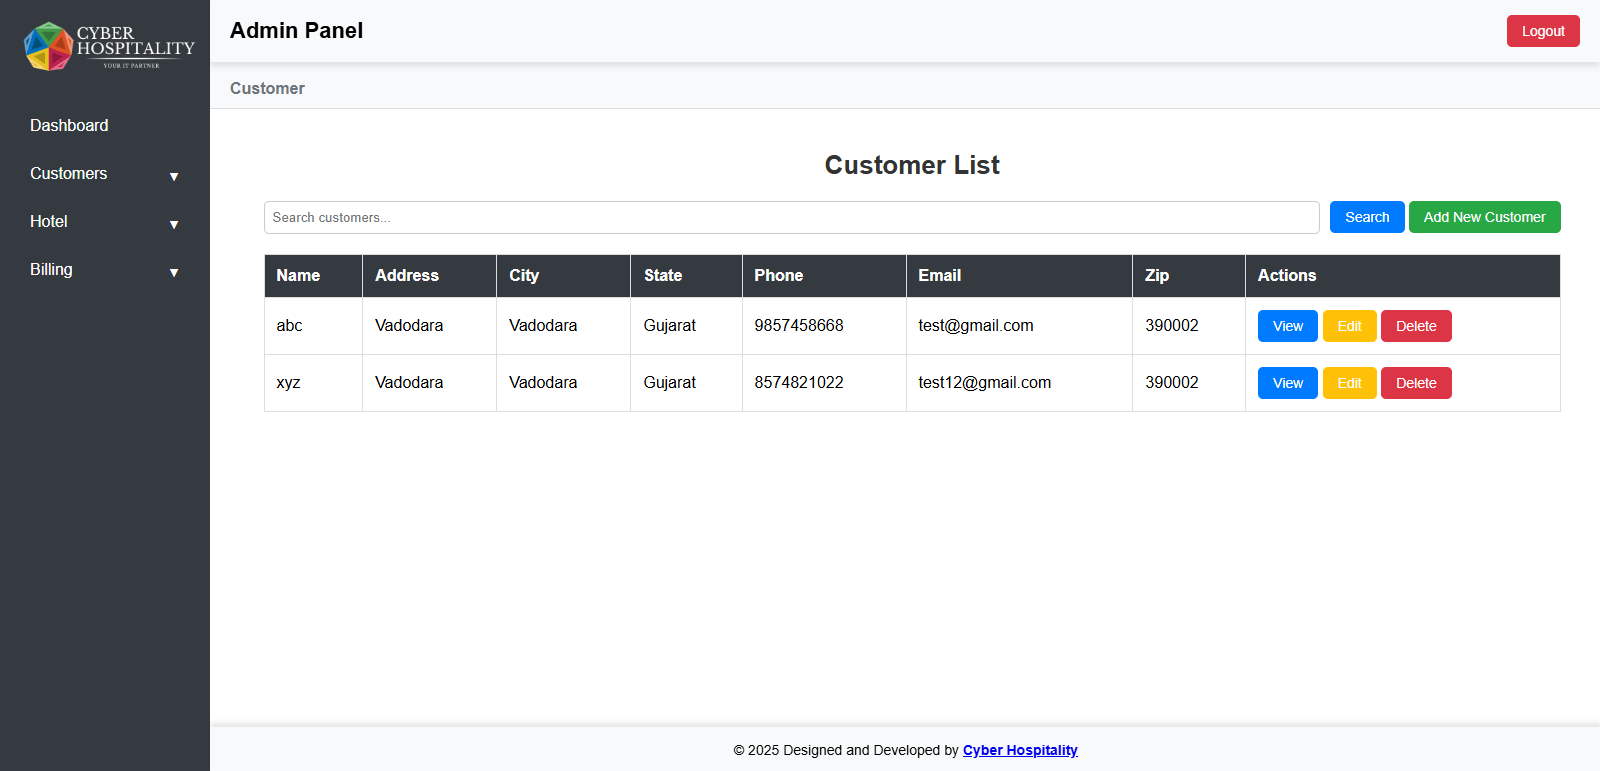
Task: Click the Logout button
Action: tap(1542, 31)
